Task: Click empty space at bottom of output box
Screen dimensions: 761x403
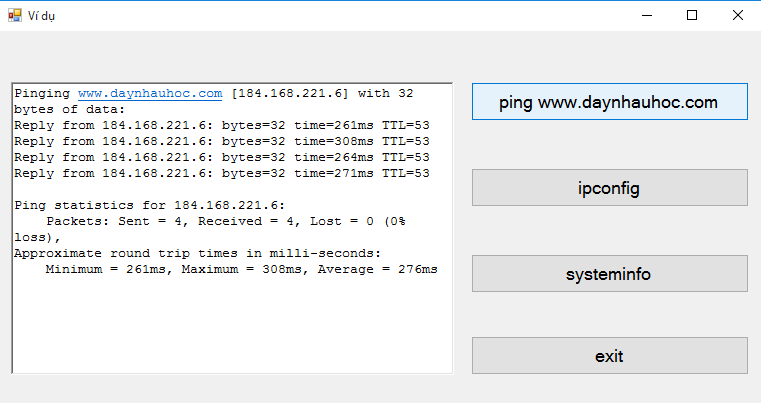Action: pyautogui.click(x=230, y=330)
